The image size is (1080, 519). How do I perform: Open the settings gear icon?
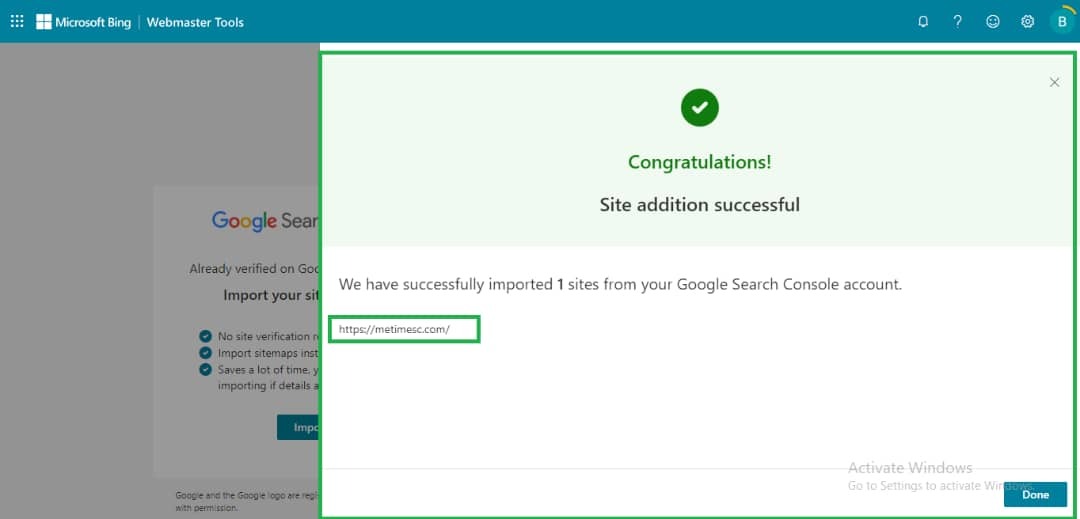(1027, 21)
